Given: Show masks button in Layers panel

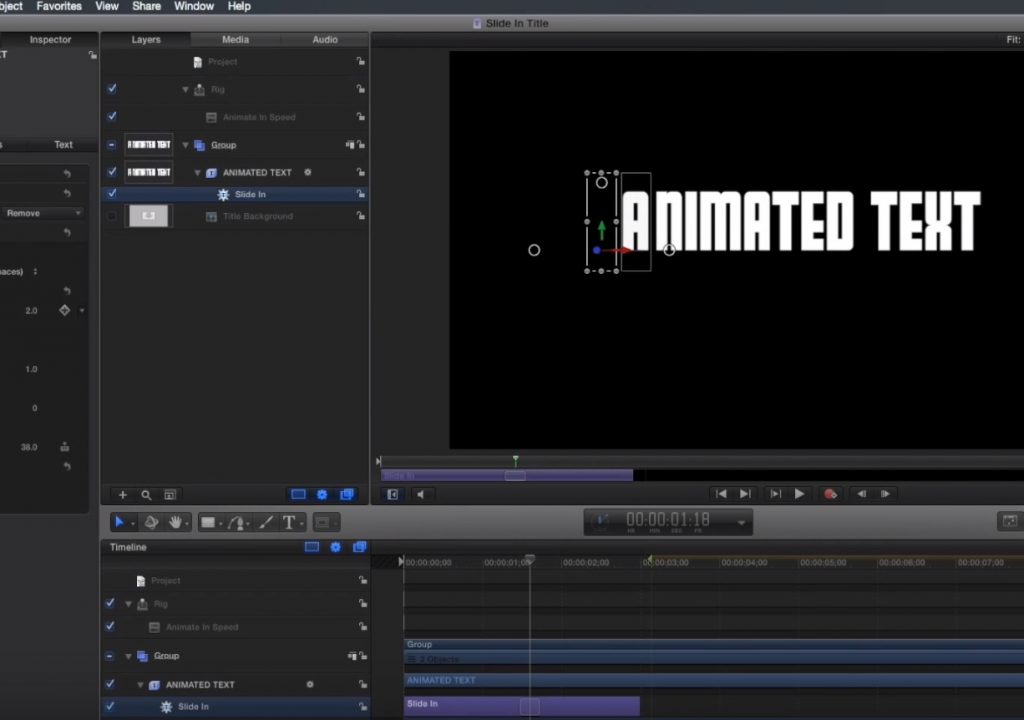Looking at the screenshot, I should point(298,495).
